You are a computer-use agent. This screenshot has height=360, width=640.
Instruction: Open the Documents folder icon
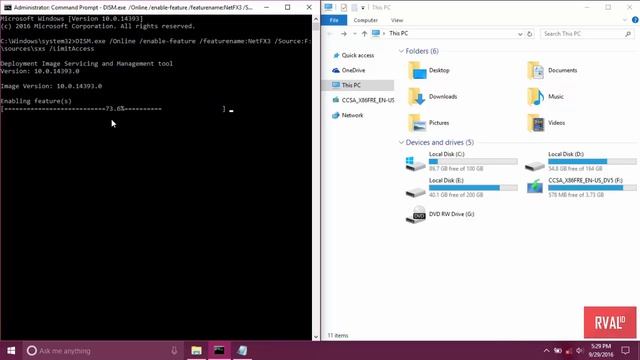tap(535, 71)
